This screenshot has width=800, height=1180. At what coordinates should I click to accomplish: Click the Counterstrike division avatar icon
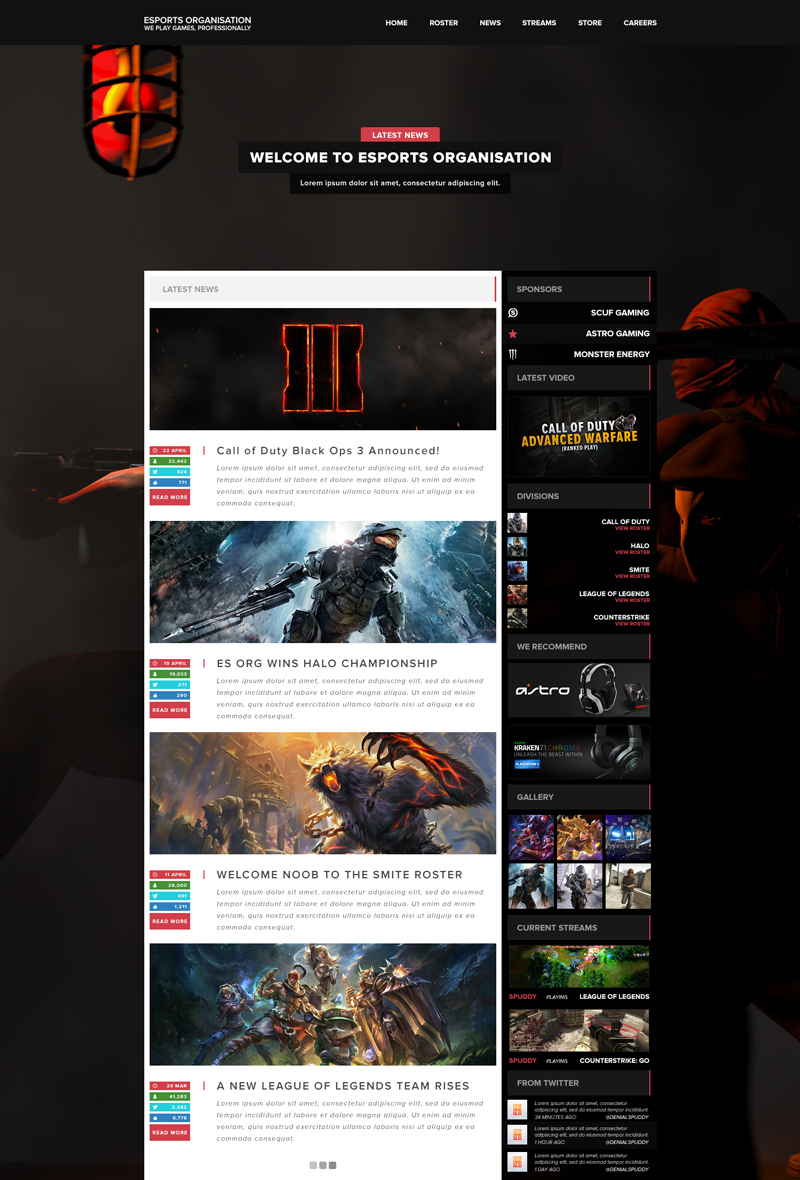(x=517, y=619)
